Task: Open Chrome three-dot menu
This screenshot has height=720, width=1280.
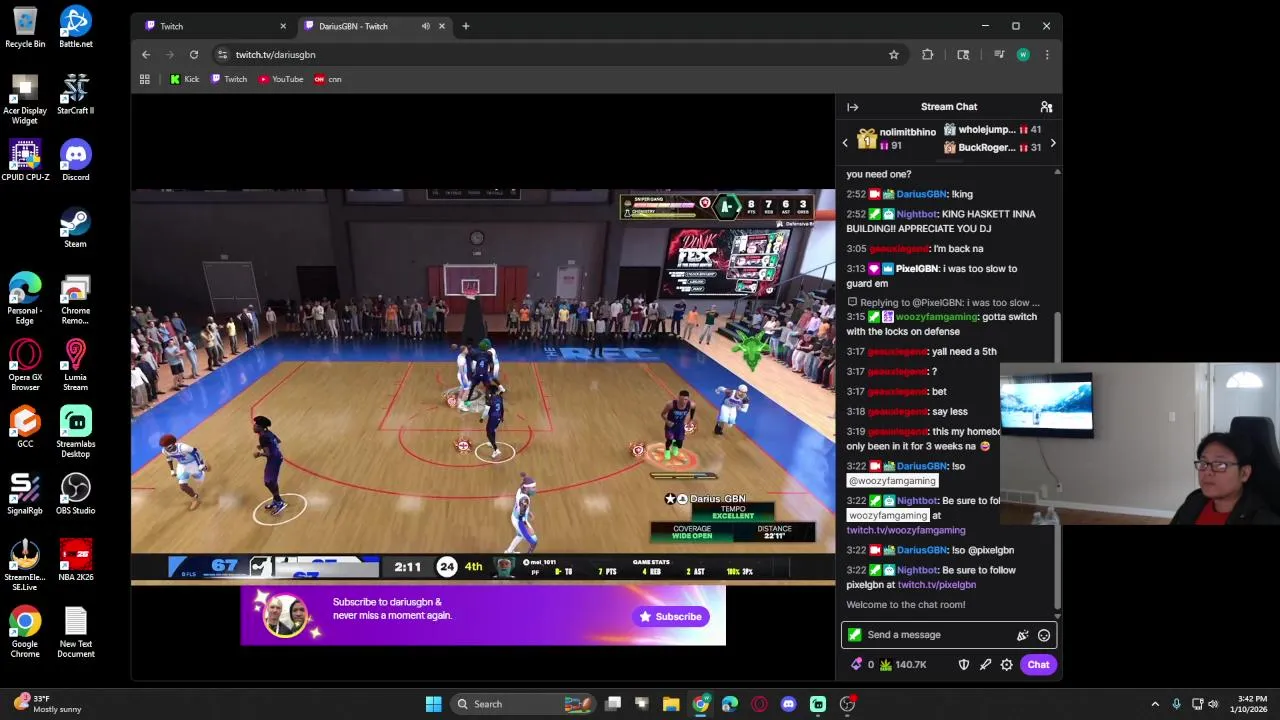Action: tap(1047, 55)
